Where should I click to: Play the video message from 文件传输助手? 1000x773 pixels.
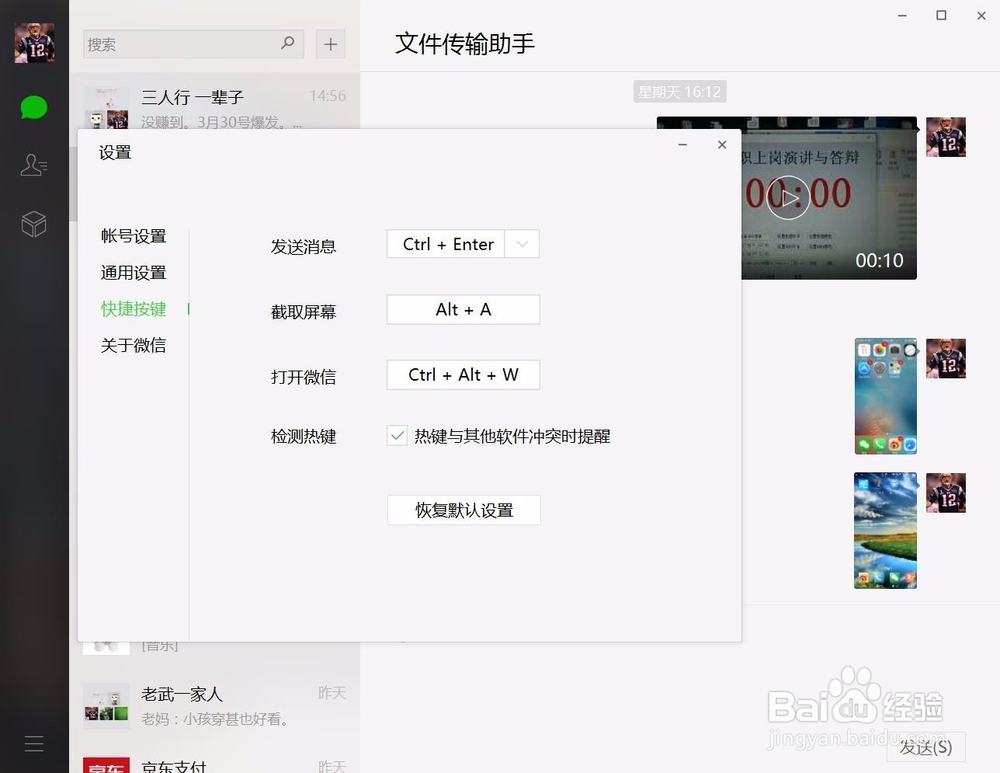pyautogui.click(x=789, y=197)
